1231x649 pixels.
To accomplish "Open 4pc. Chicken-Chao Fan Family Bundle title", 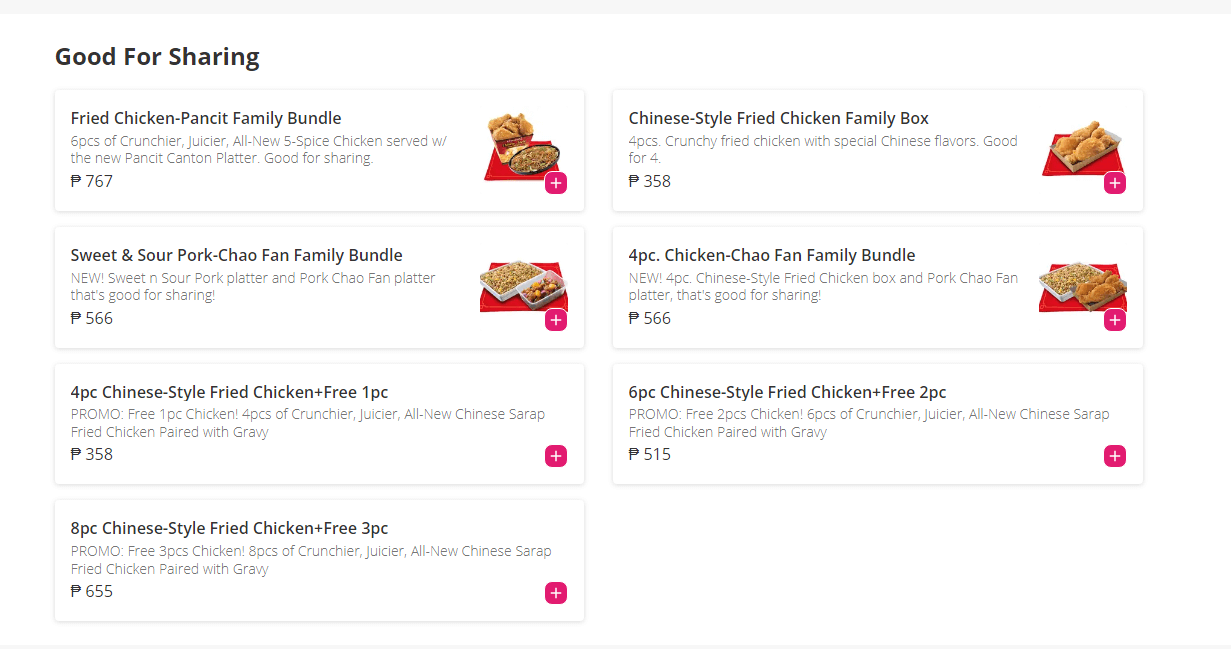I will pyautogui.click(x=771, y=255).
